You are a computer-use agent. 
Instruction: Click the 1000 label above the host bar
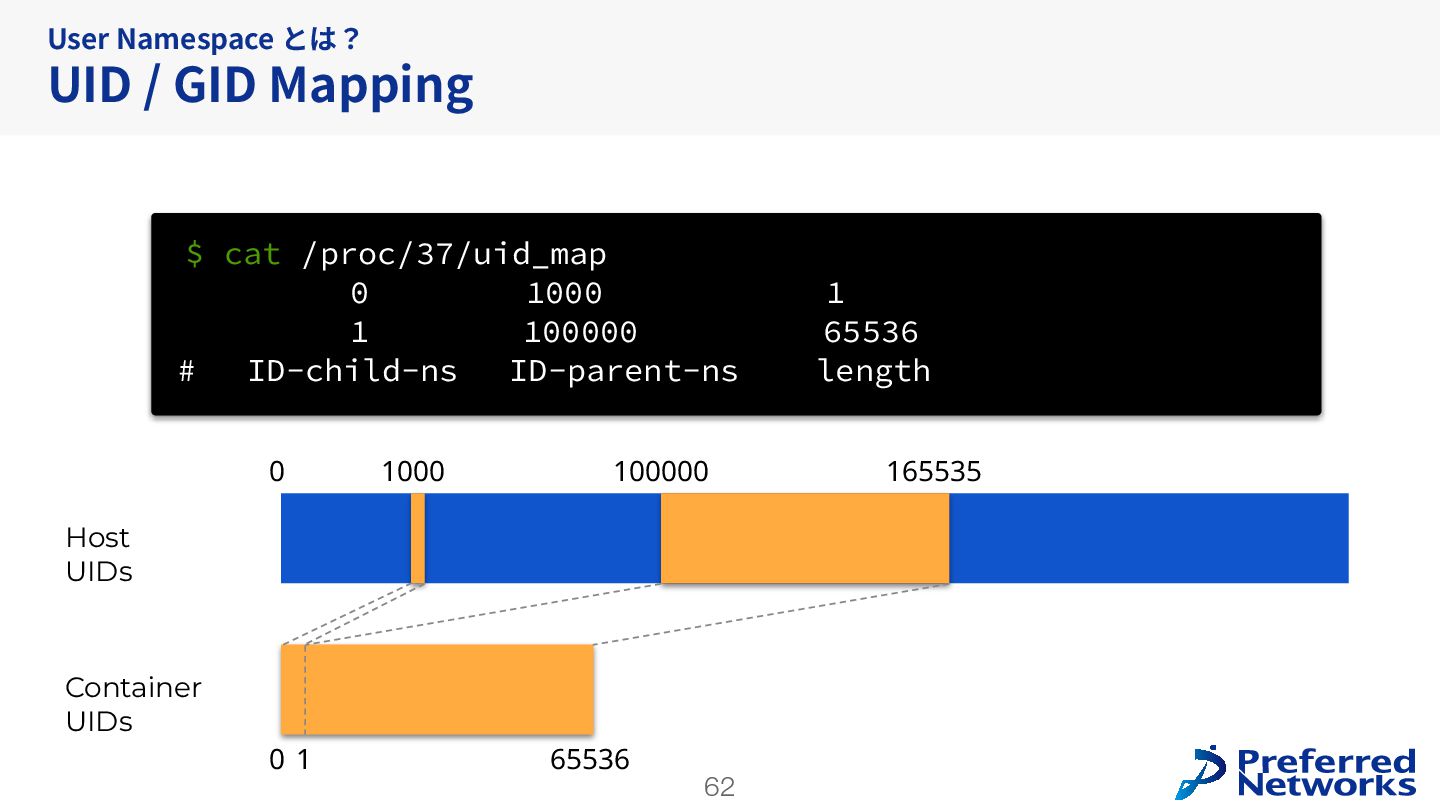pos(413,472)
